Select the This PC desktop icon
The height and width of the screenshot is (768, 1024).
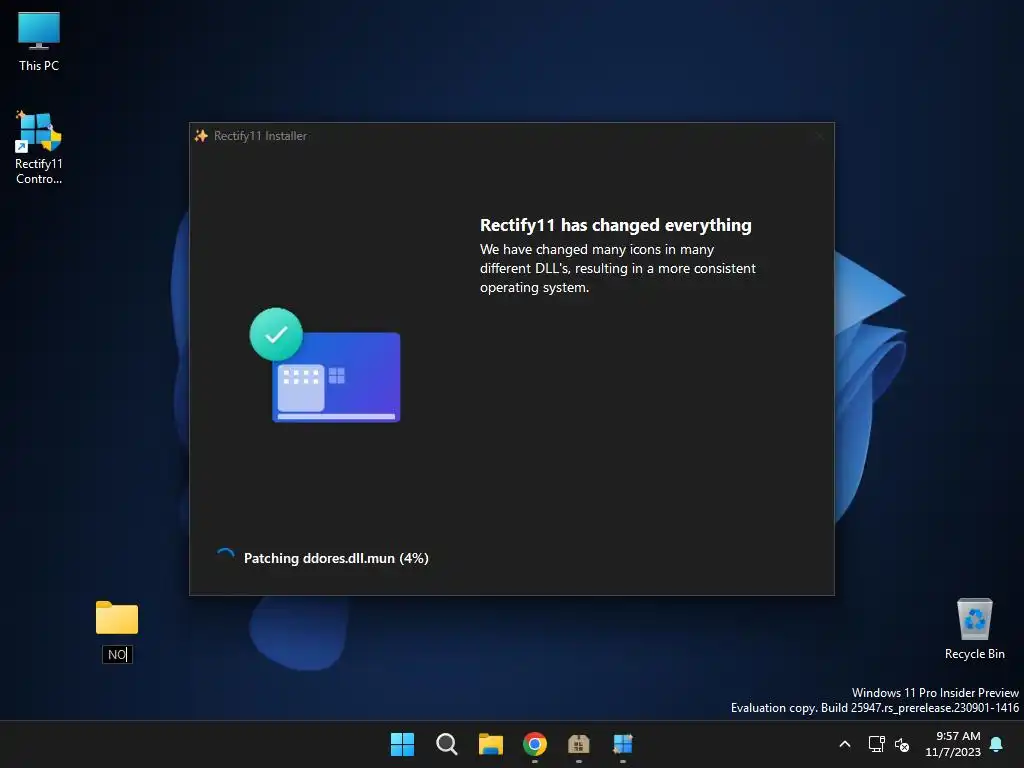[x=39, y=42]
